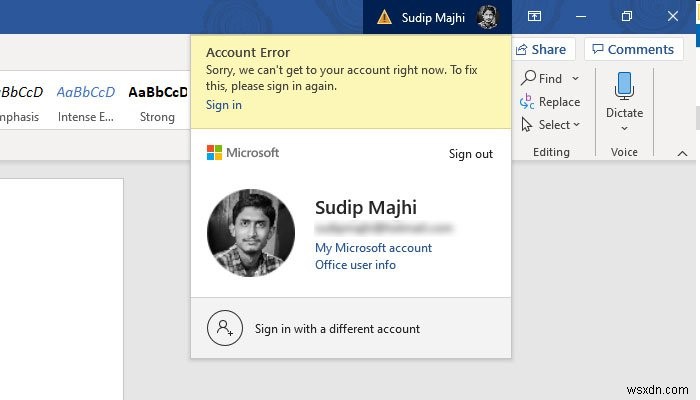Collapse the ribbon with the chevron

click(x=683, y=153)
